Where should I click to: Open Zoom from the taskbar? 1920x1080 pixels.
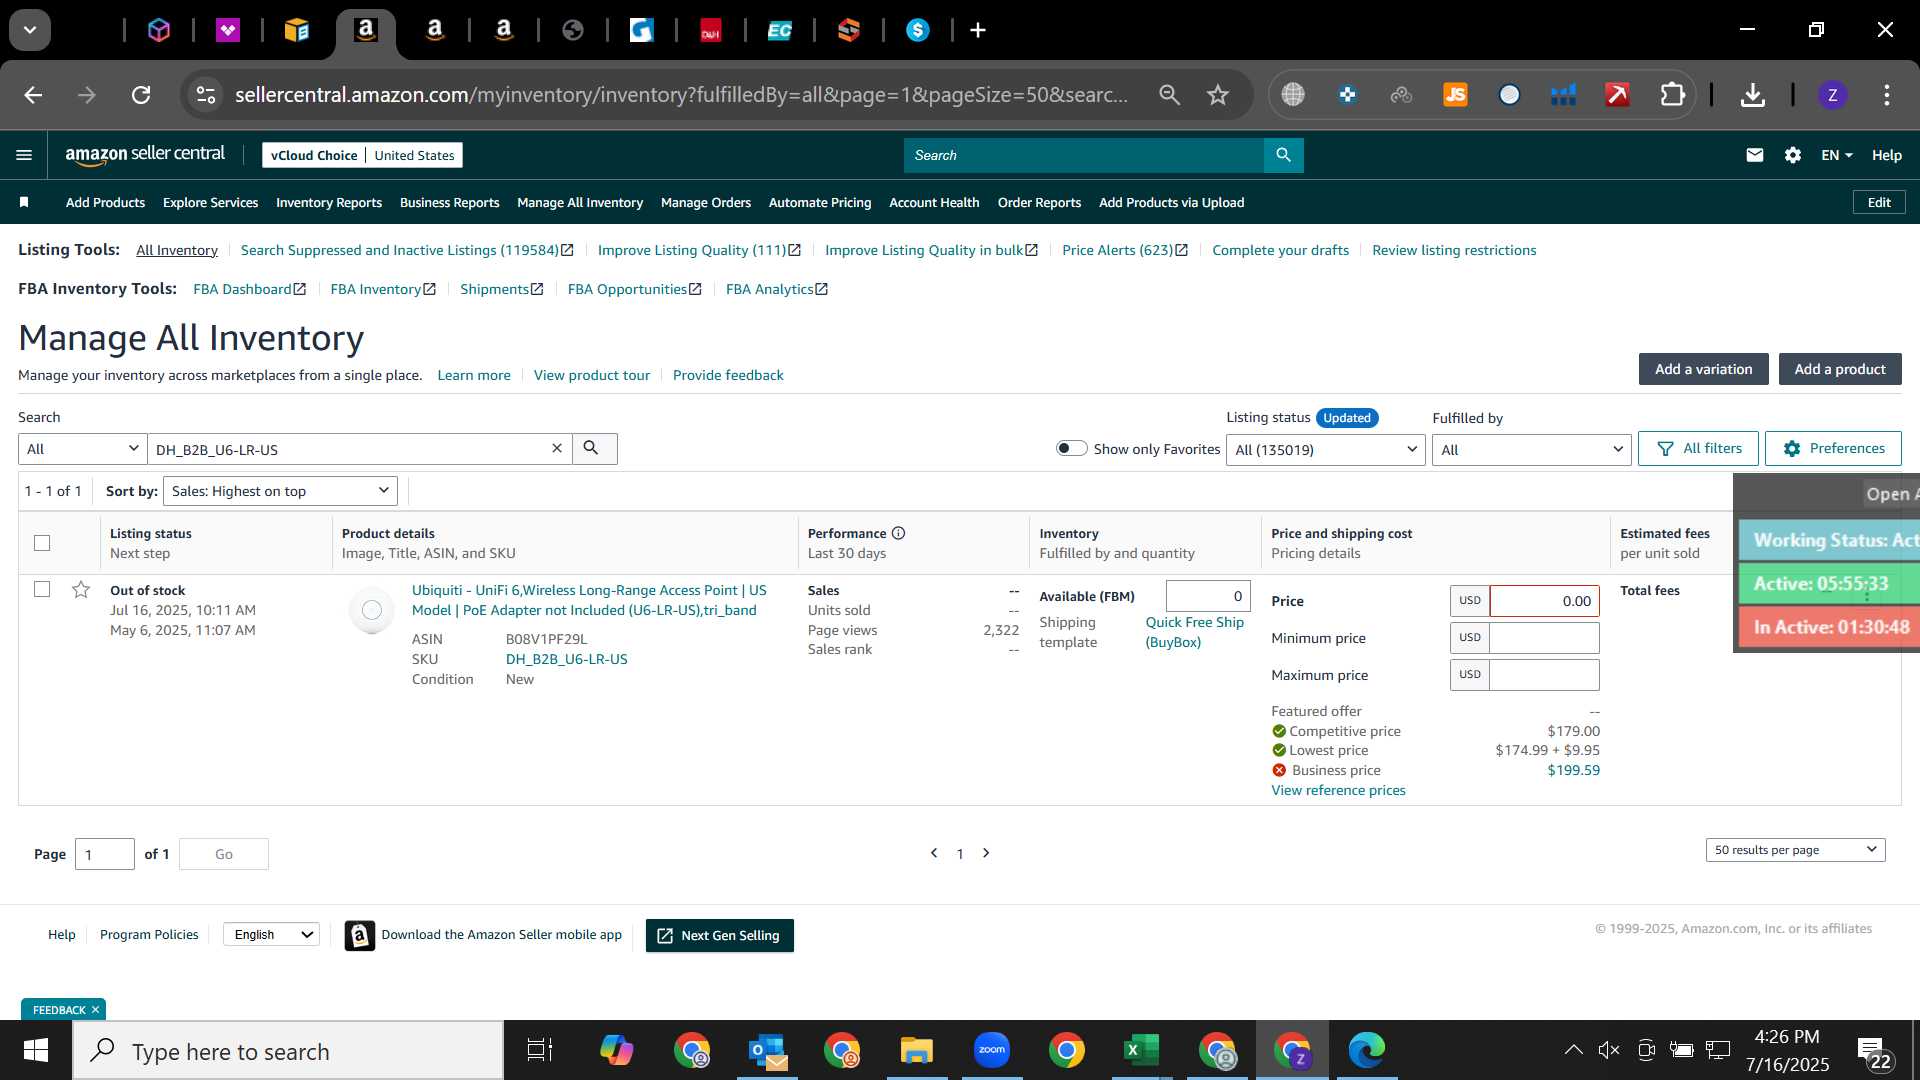pos(991,1050)
